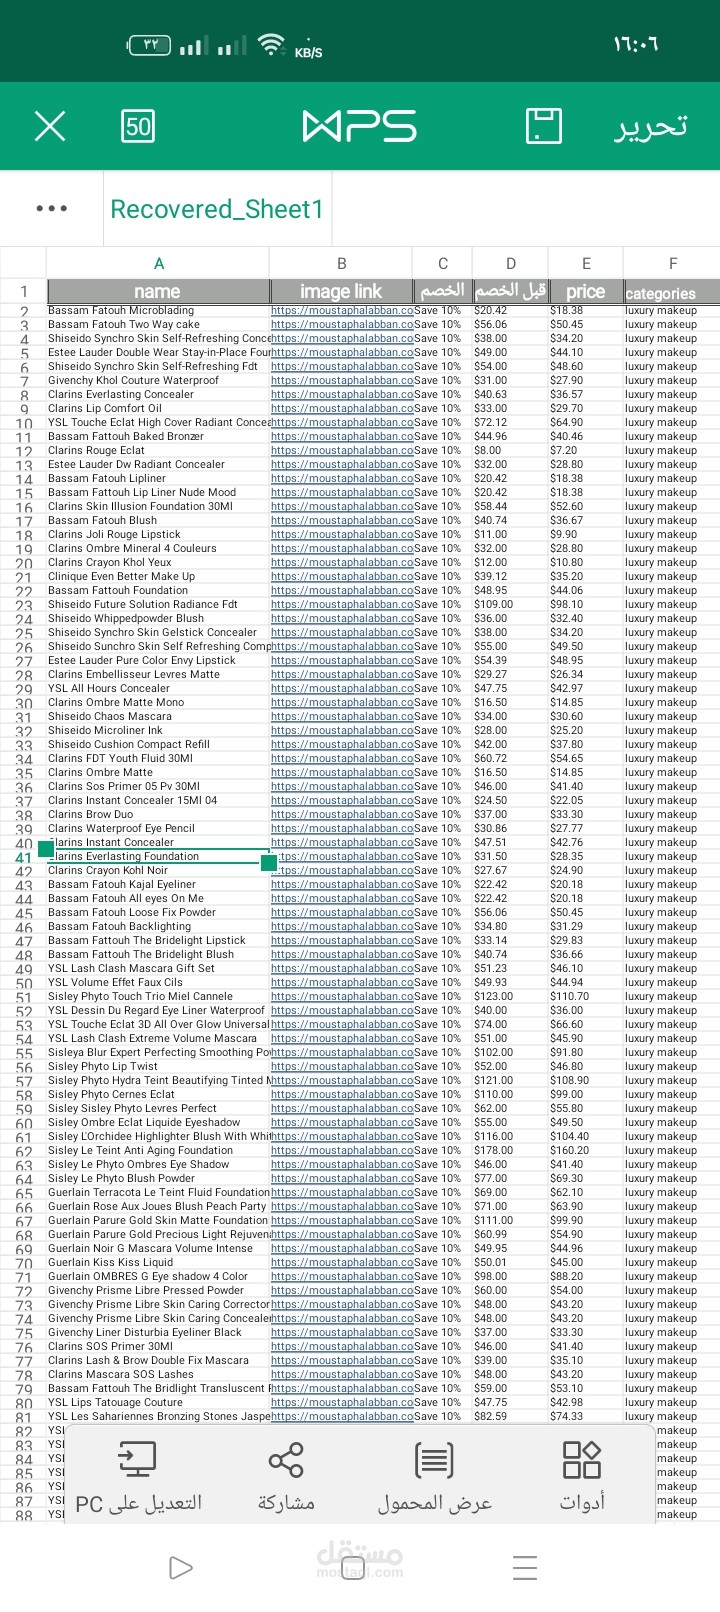Select cell Clarins Brow Duo
This screenshot has width=720, height=1612.
[158, 814]
